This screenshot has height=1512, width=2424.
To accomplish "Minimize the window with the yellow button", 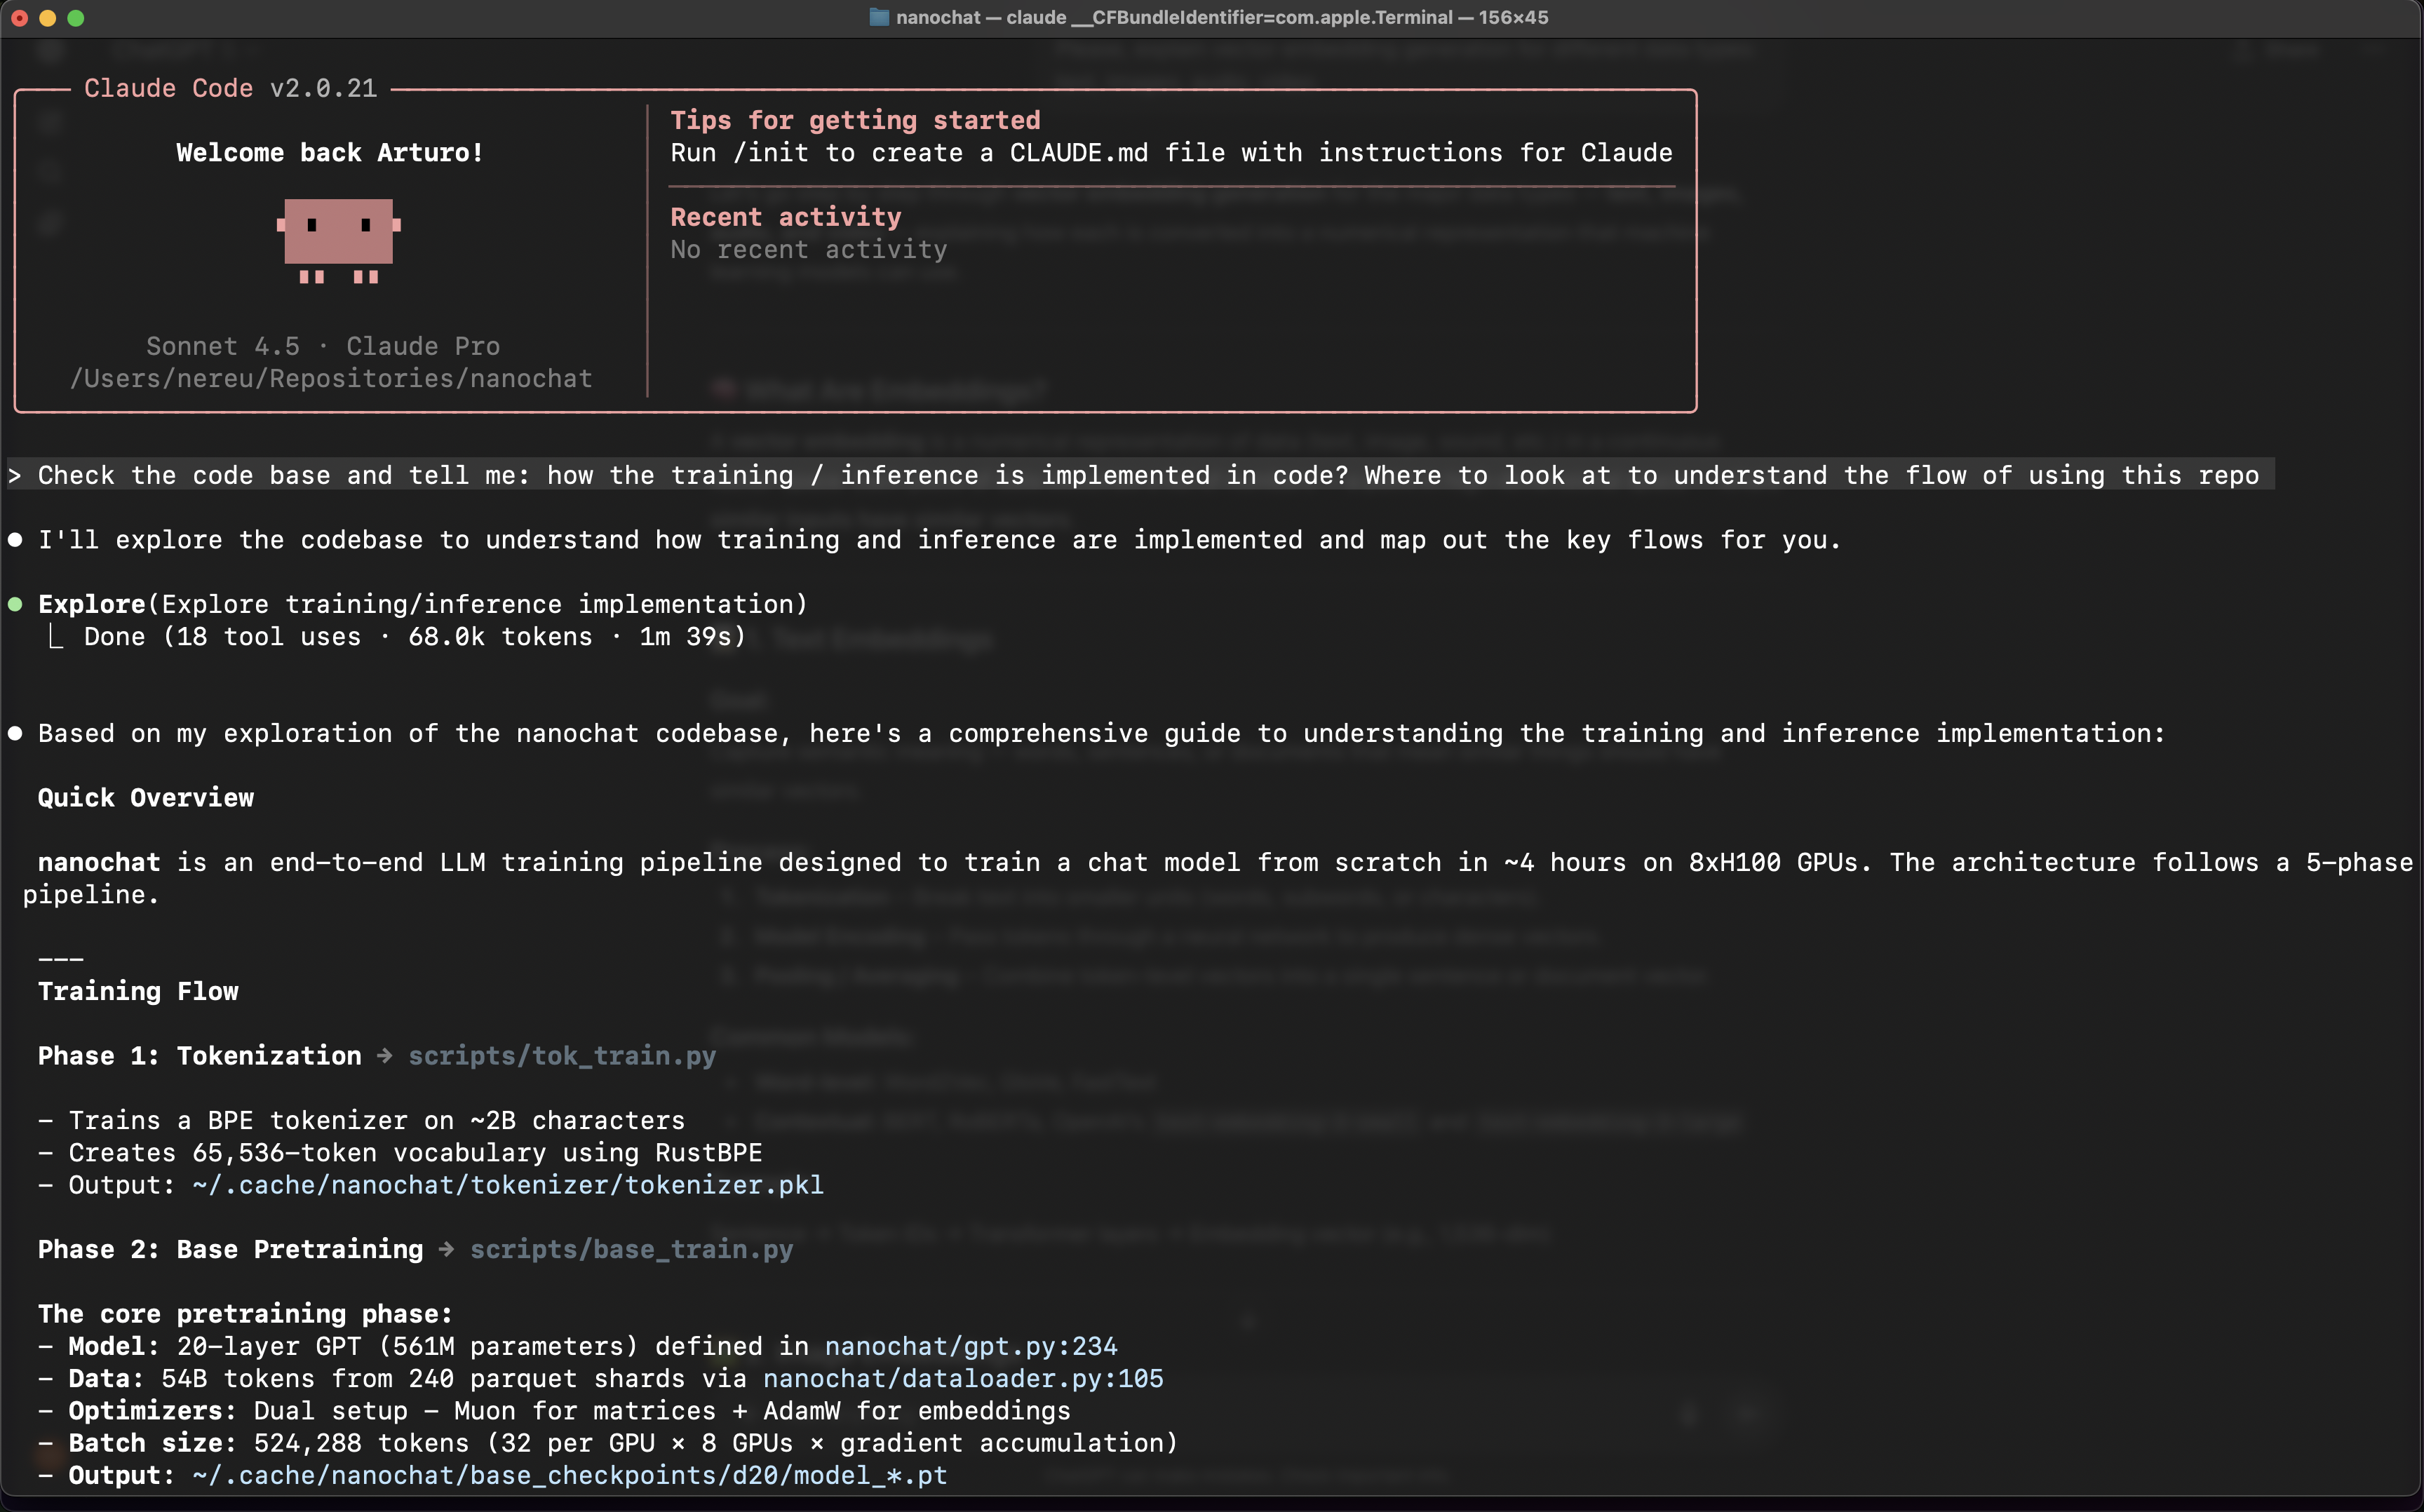I will tap(47, 18).
